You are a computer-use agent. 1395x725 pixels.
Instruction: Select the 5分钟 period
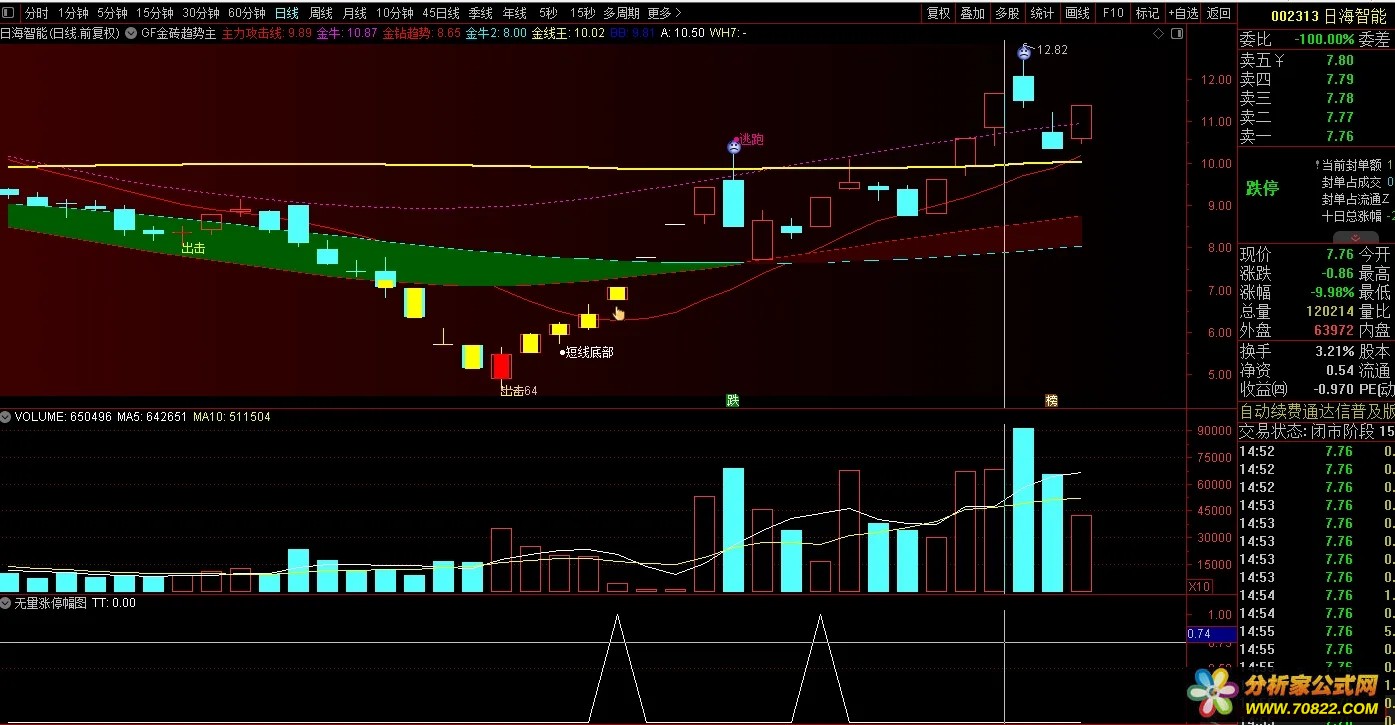112,13
